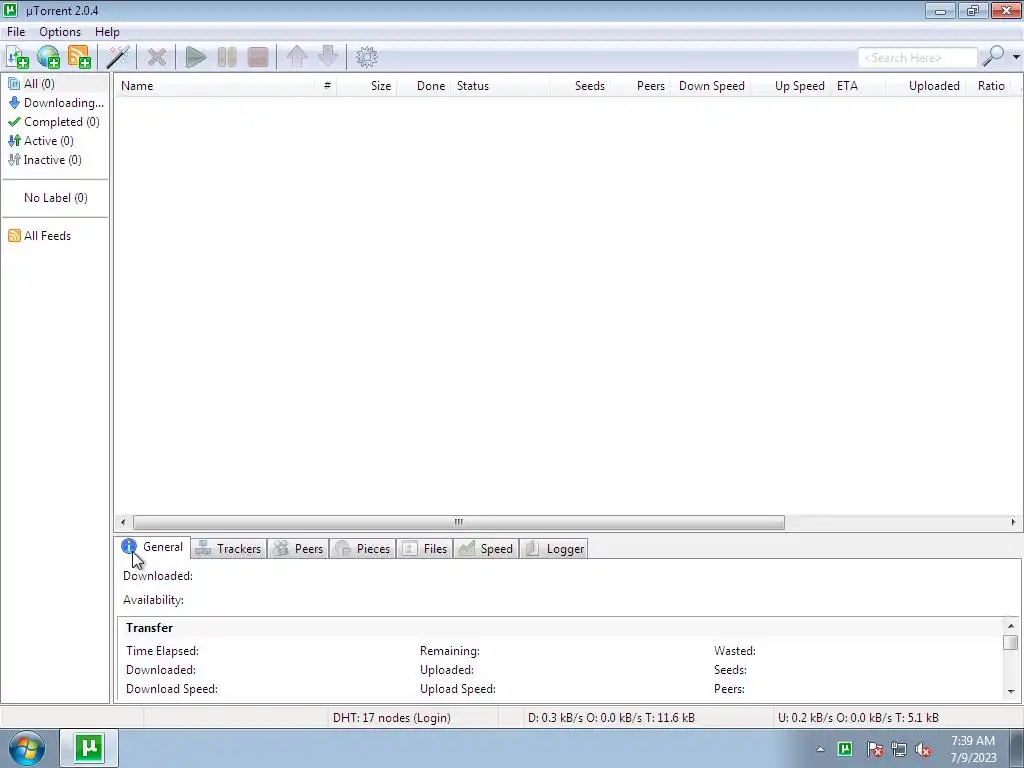Open the File menu

coord(16,32)
